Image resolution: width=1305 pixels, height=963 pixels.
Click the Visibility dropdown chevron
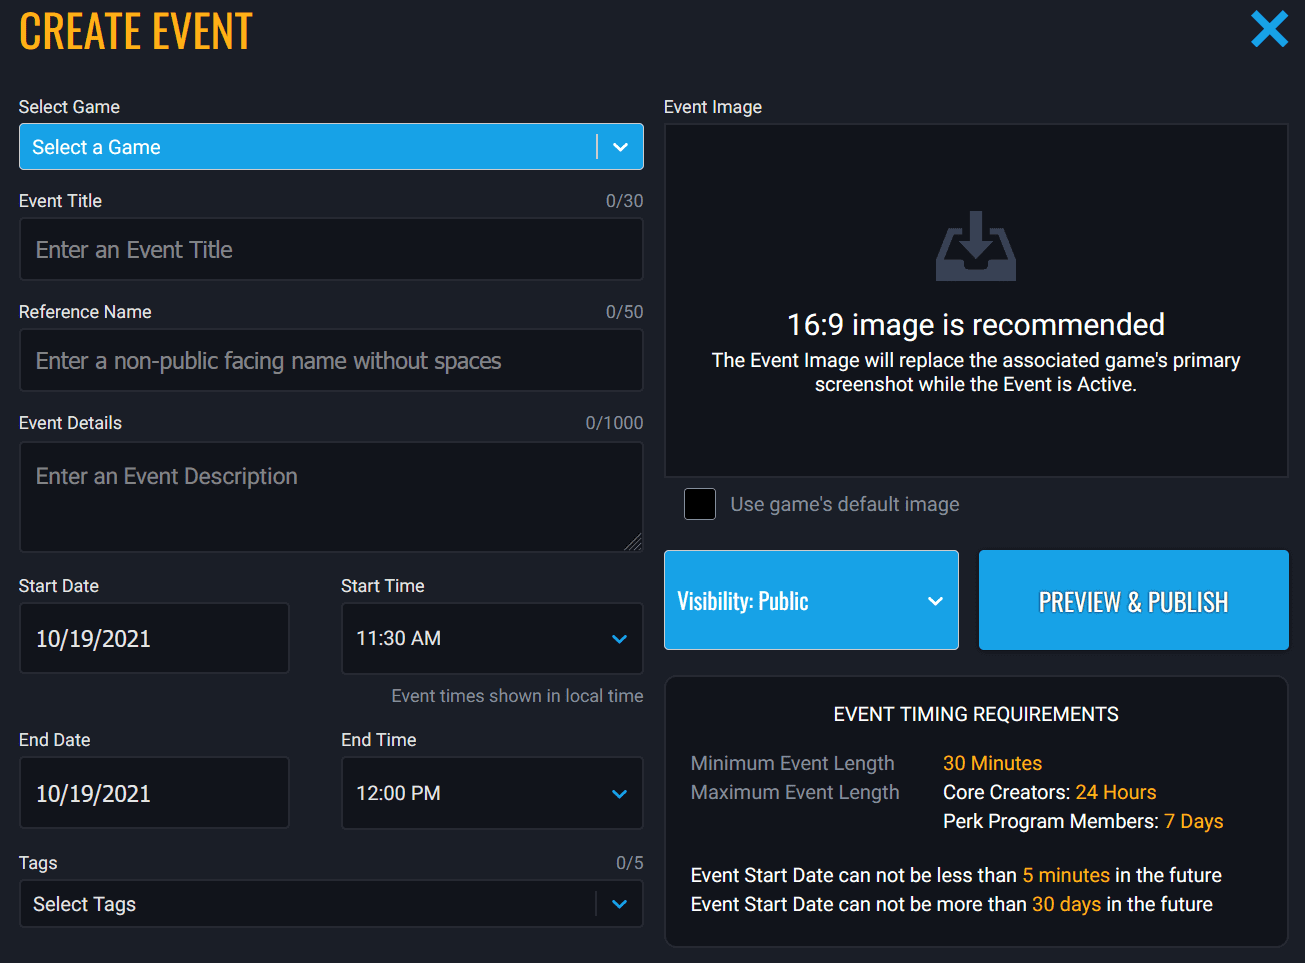tap(935, 600)
